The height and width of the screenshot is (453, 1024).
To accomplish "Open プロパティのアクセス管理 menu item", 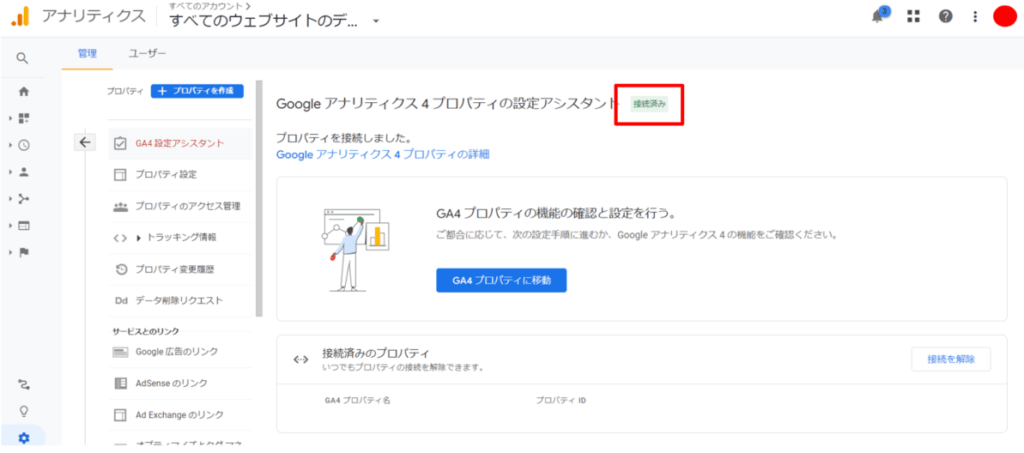I will coord(180,206).
